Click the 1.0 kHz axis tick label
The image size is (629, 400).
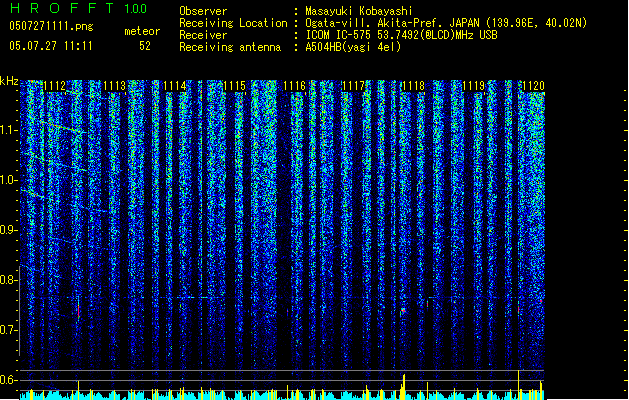9,180
